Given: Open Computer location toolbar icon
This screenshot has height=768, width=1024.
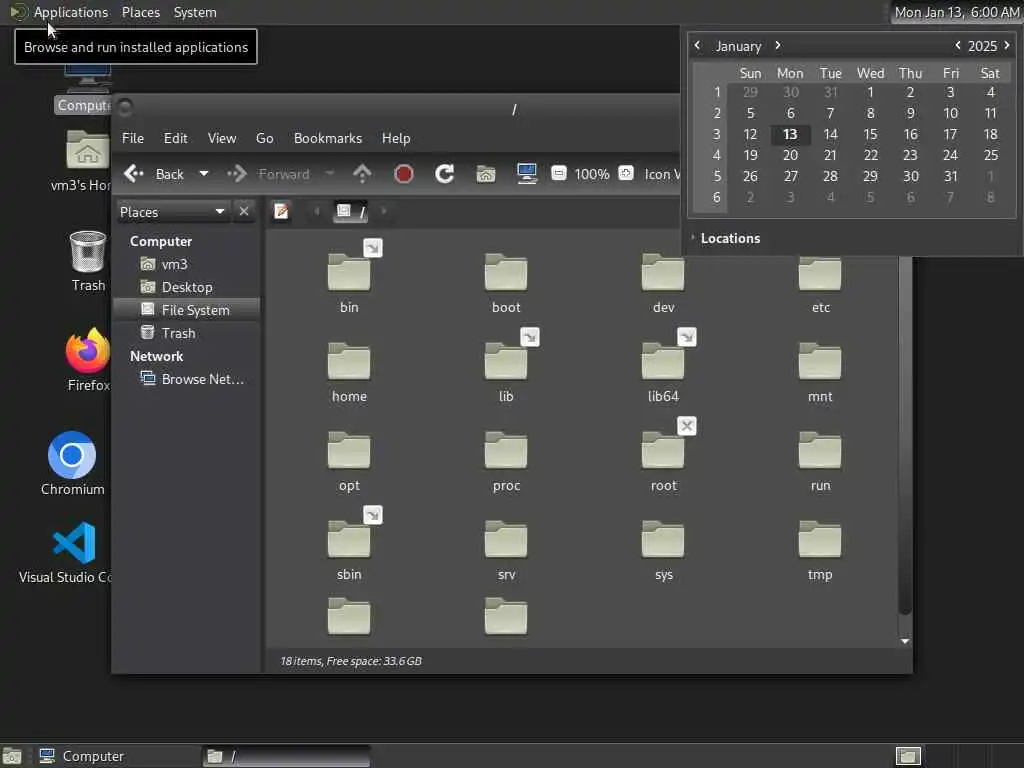Looking at the screenshot, I should pyautogui.click(x=526, y=174).
